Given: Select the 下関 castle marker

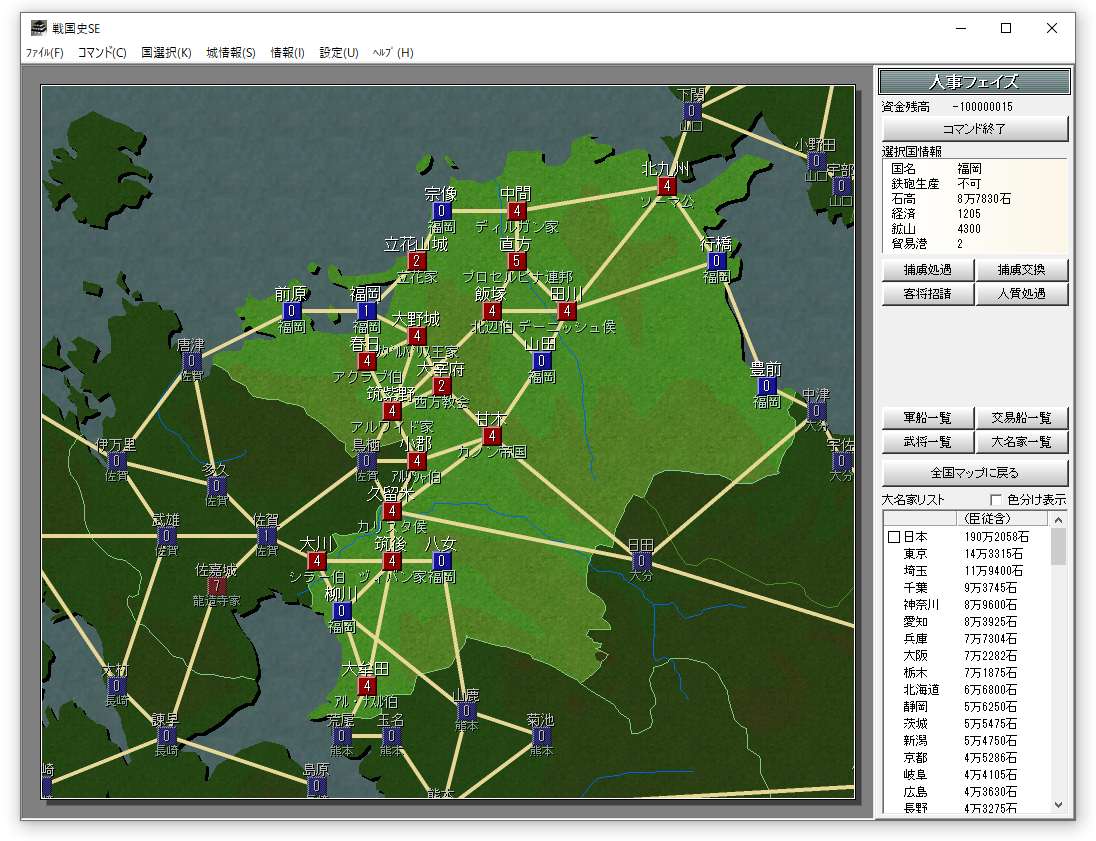Looking at the screenshot, I should pos(691,110).
